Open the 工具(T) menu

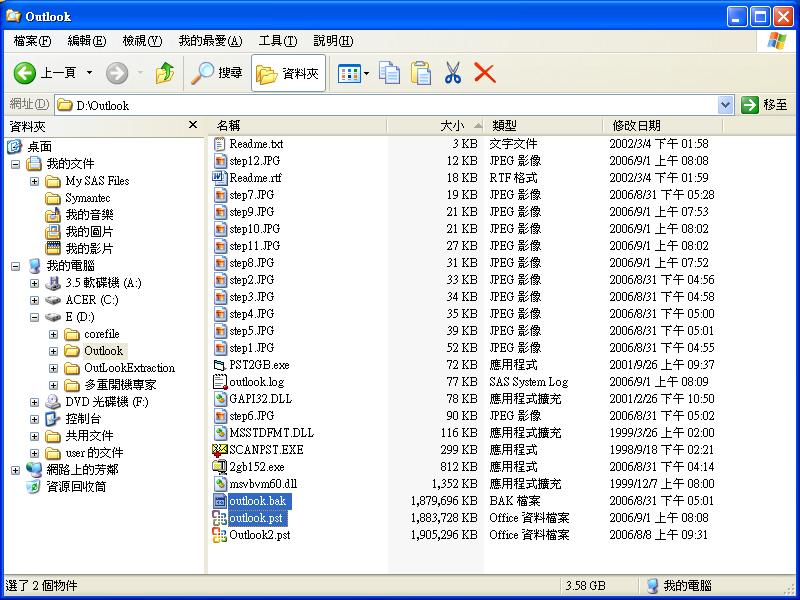coord(278,41)
